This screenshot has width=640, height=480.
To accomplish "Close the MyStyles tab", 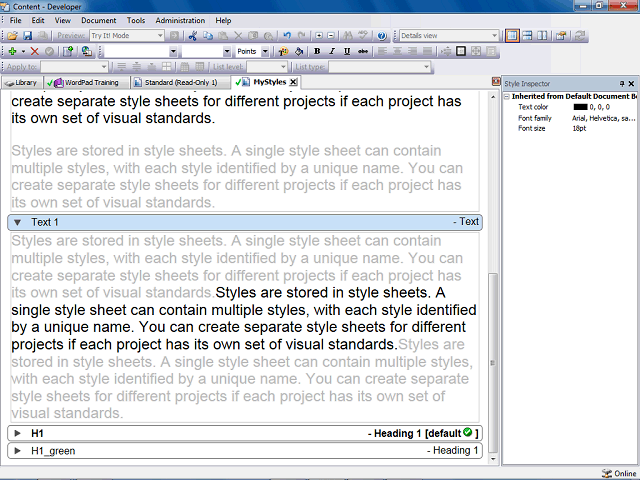I will pos(293,82).
